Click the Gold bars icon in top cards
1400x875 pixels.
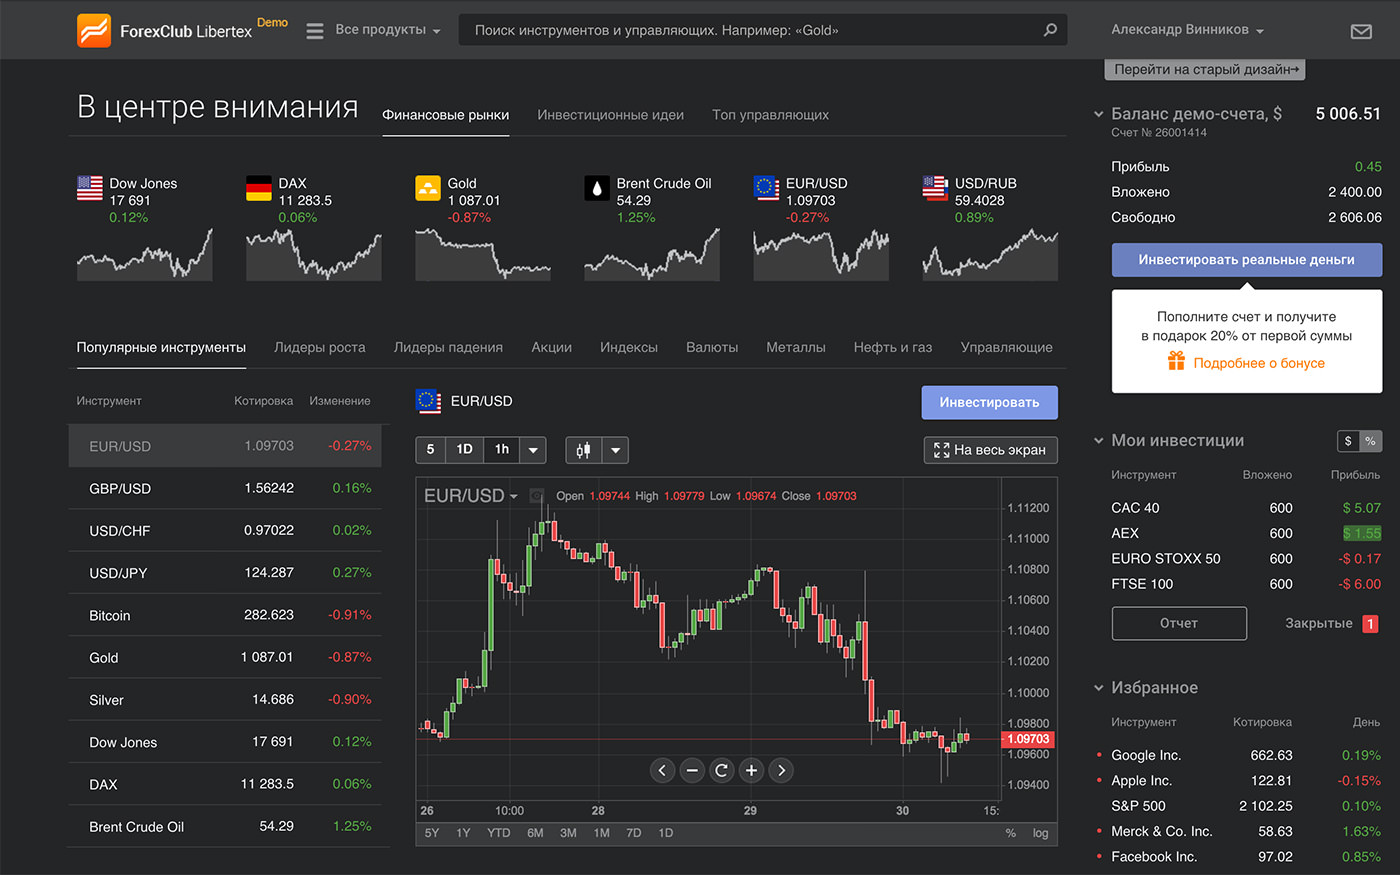click(428, 188)
